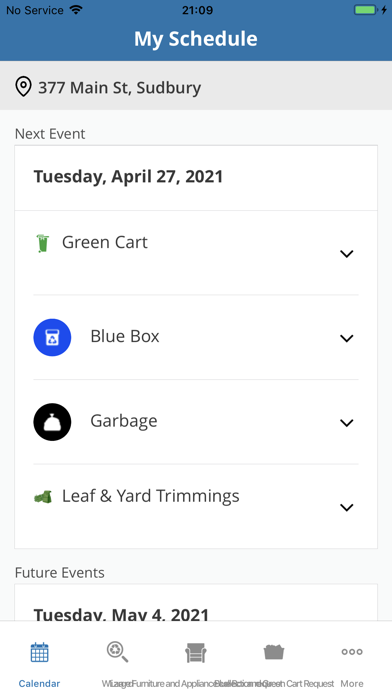Open the waste search magnifier tab
Viewport: 392px width, 696px height.
(118, 652)
